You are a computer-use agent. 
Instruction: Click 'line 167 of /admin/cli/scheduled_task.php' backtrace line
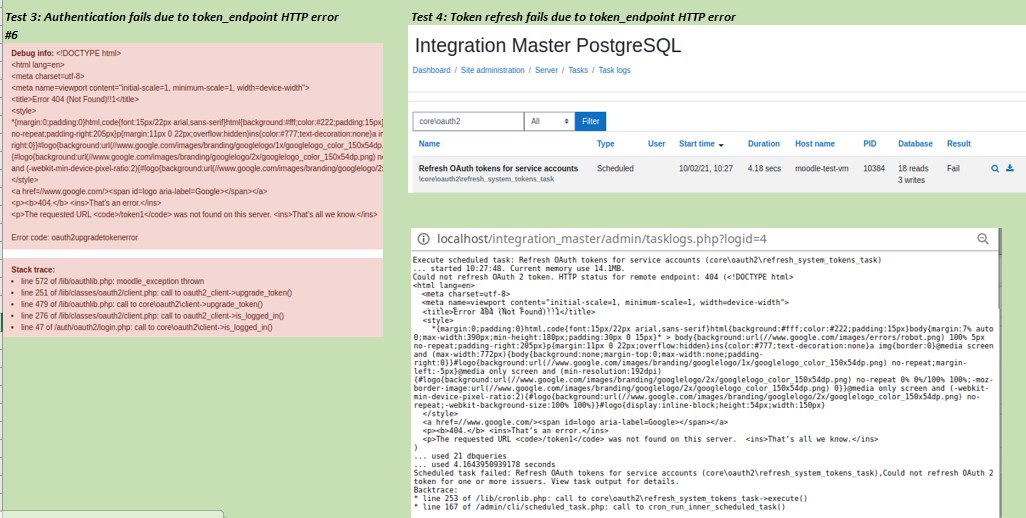(599, 507)
